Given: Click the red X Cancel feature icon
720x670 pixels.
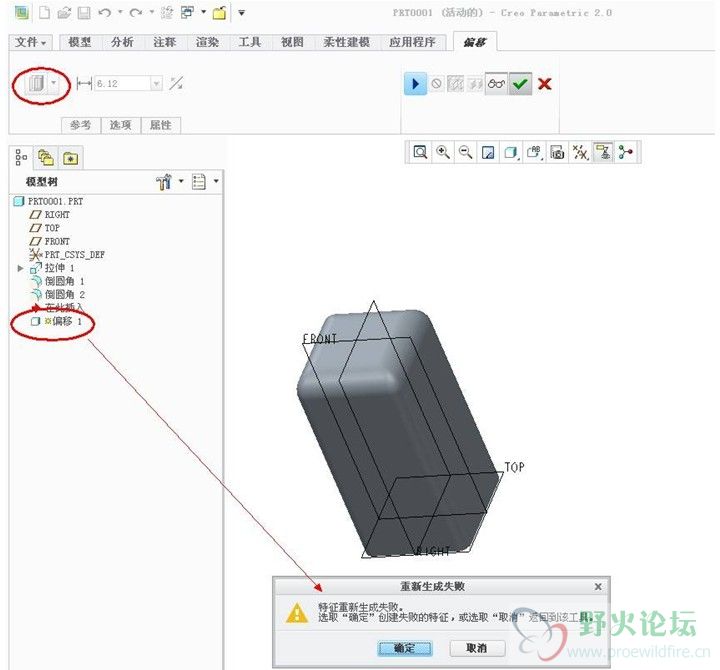Looking at the screenshot, I should click(x=545, y=84).
